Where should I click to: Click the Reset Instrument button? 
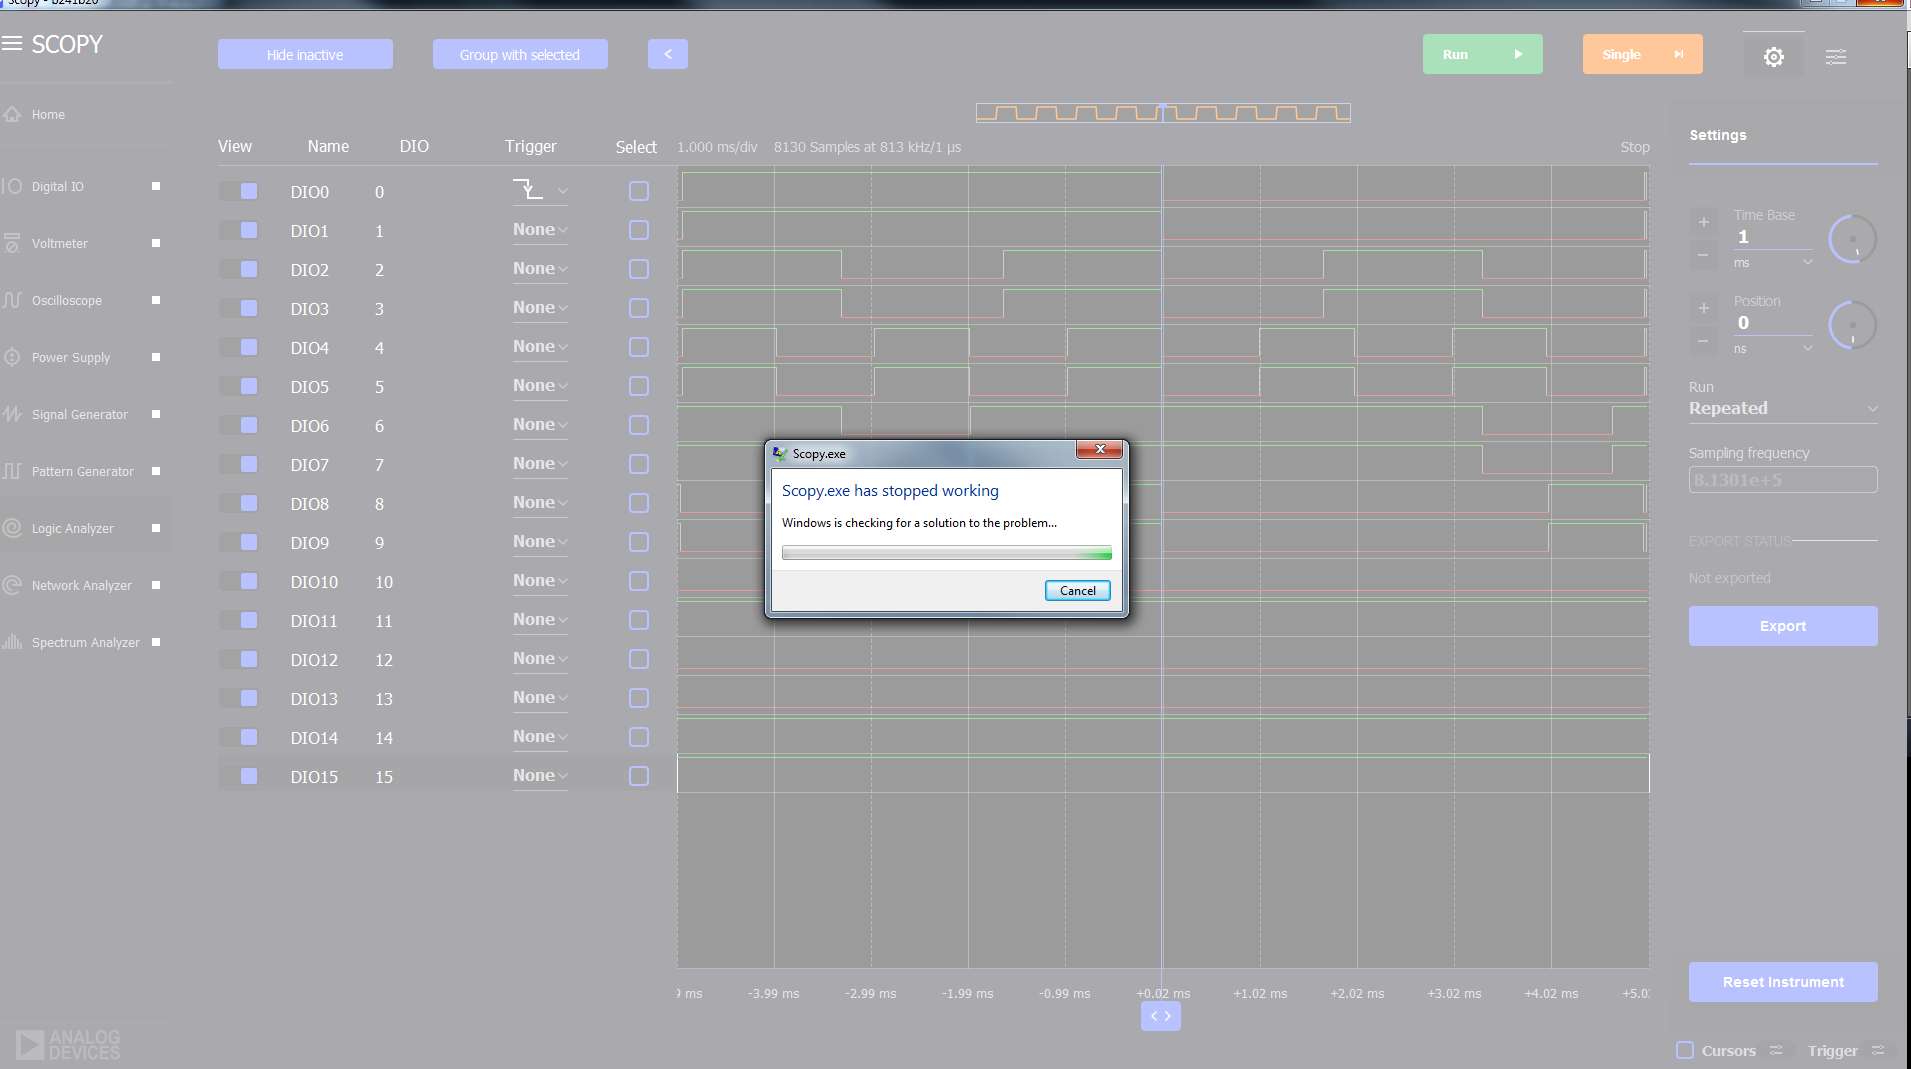(1783, 982)
